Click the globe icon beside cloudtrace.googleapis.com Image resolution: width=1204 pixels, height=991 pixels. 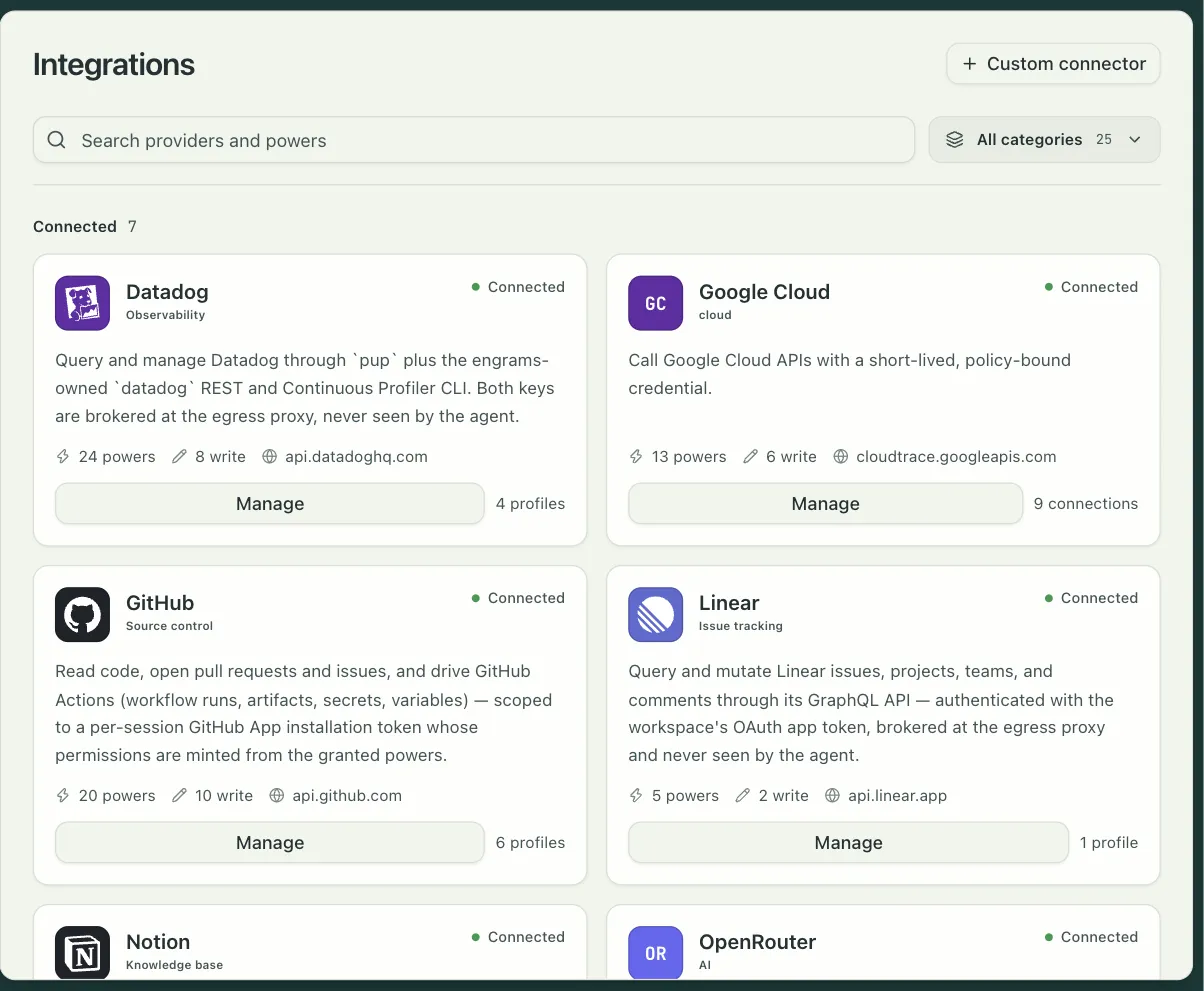coord(841,456)
